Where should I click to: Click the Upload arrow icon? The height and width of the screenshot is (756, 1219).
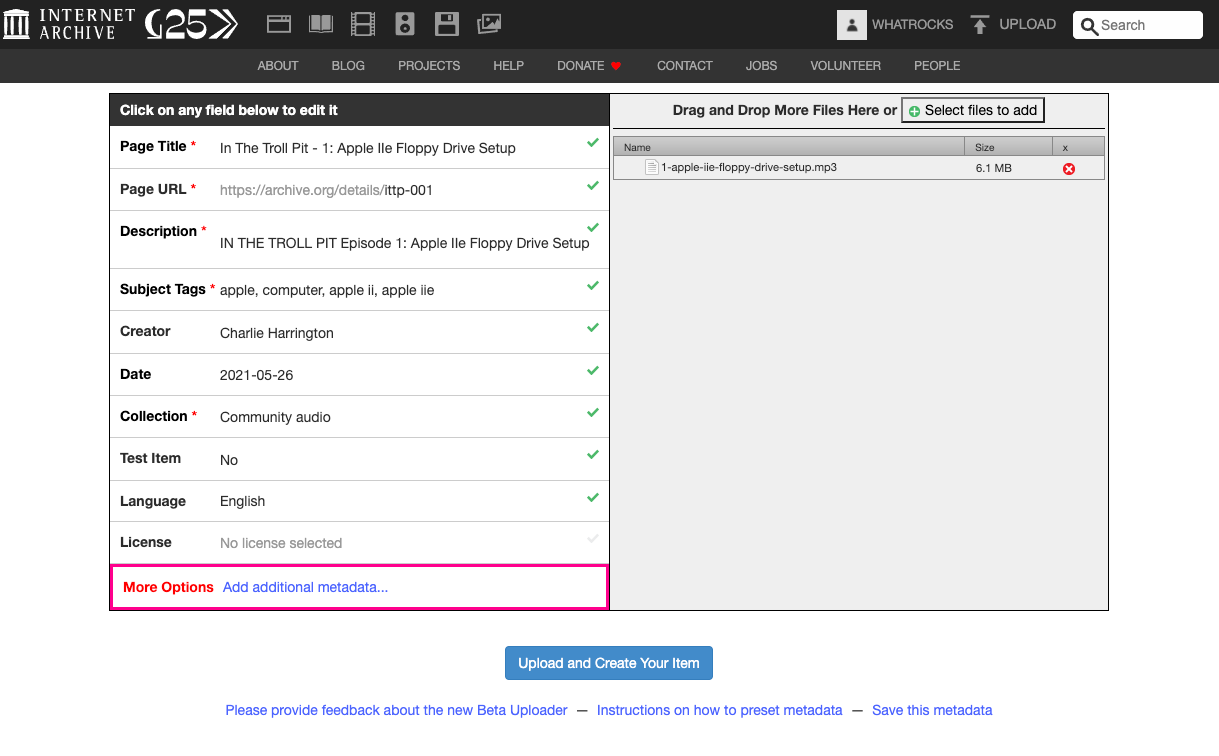(x=980, y=25)
